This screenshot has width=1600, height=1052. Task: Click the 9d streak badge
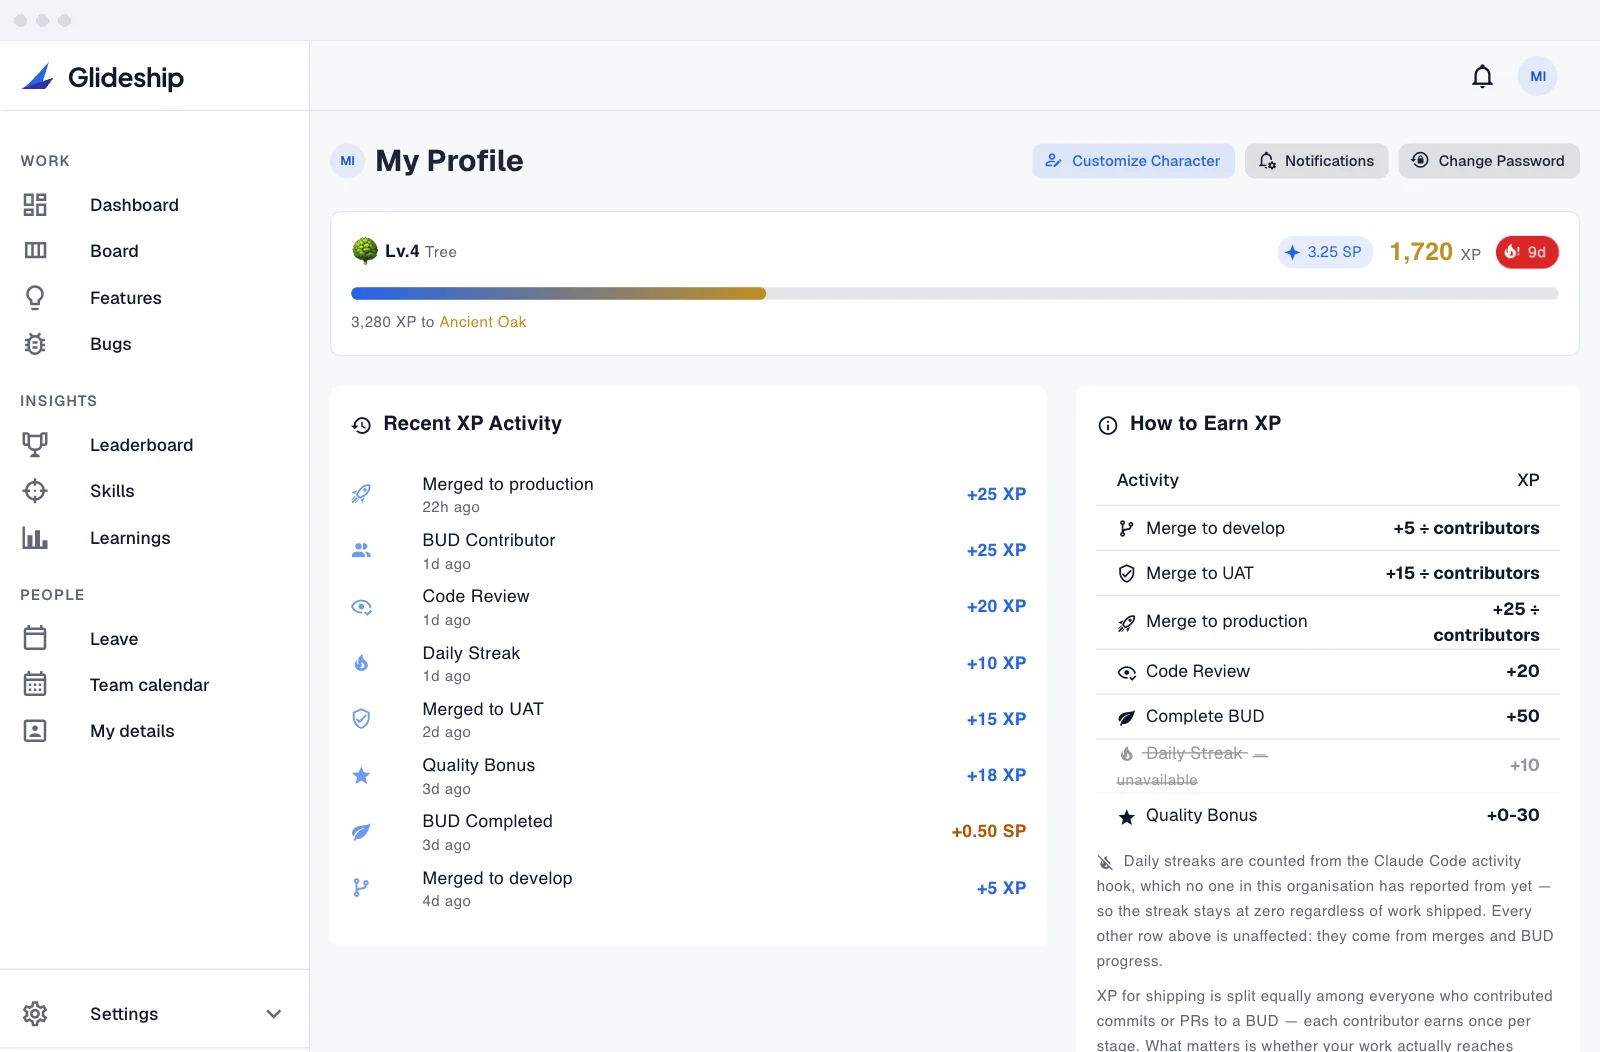(x=1527, y=252)
